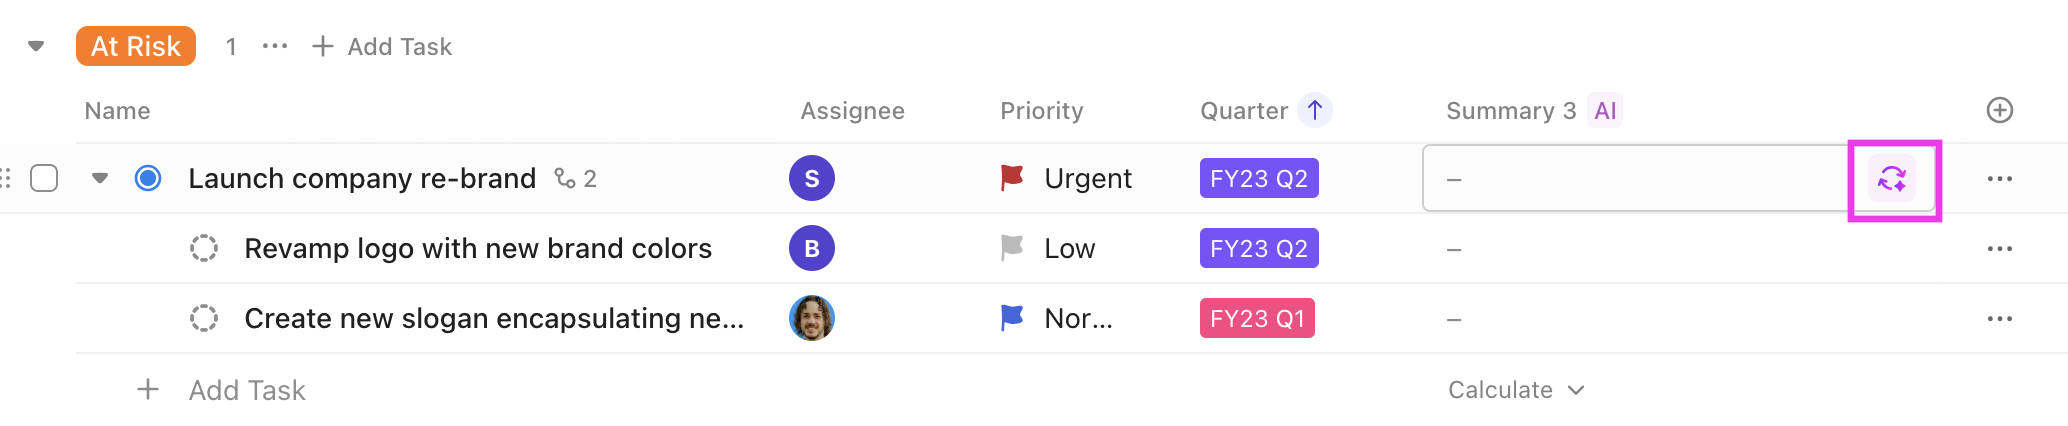Click the Summary 3 column header
This screenshot has width=2068, height=426.
(1510, 110)
